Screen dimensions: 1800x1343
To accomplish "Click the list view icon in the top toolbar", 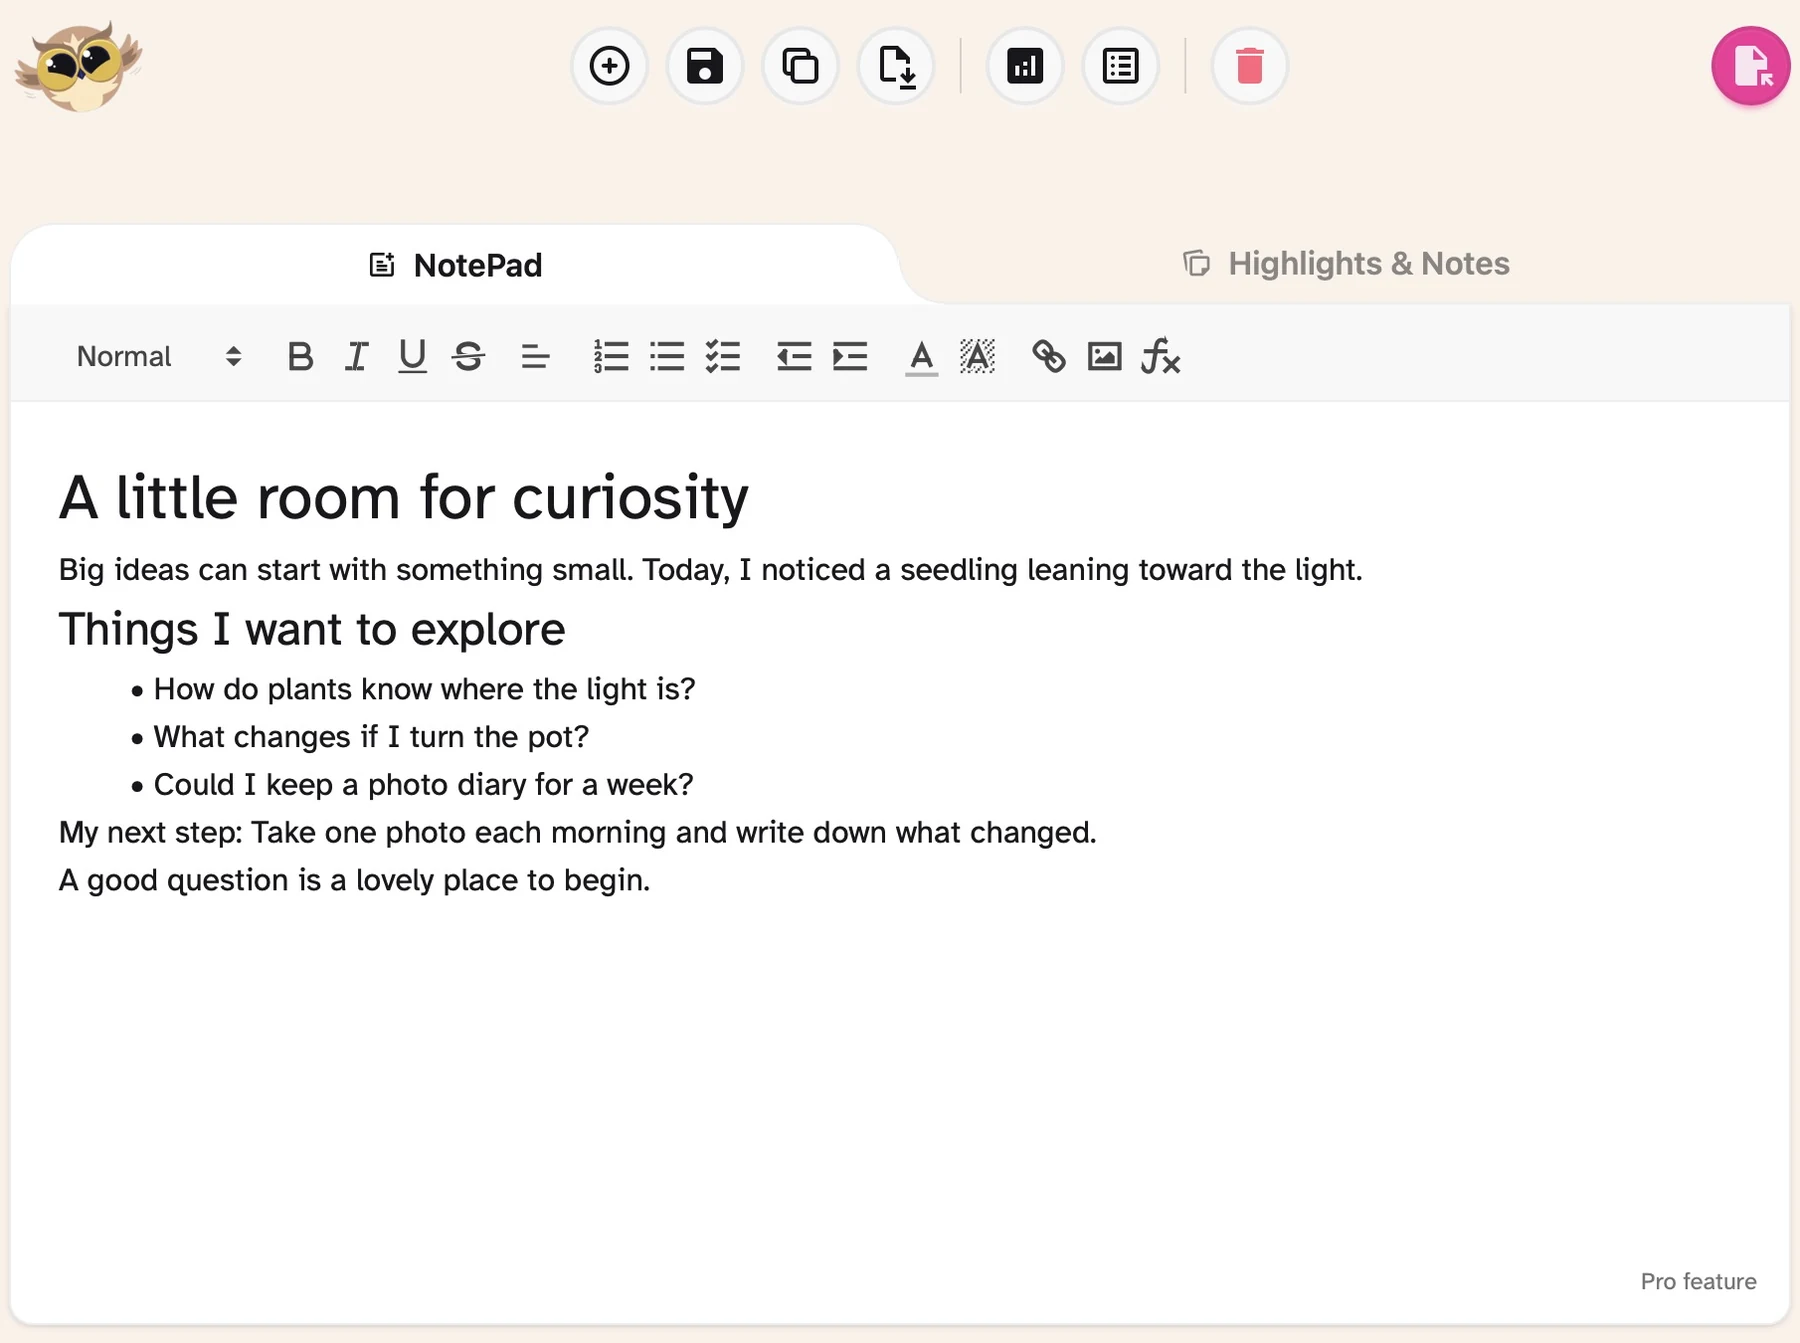I will pos(1121,66).
